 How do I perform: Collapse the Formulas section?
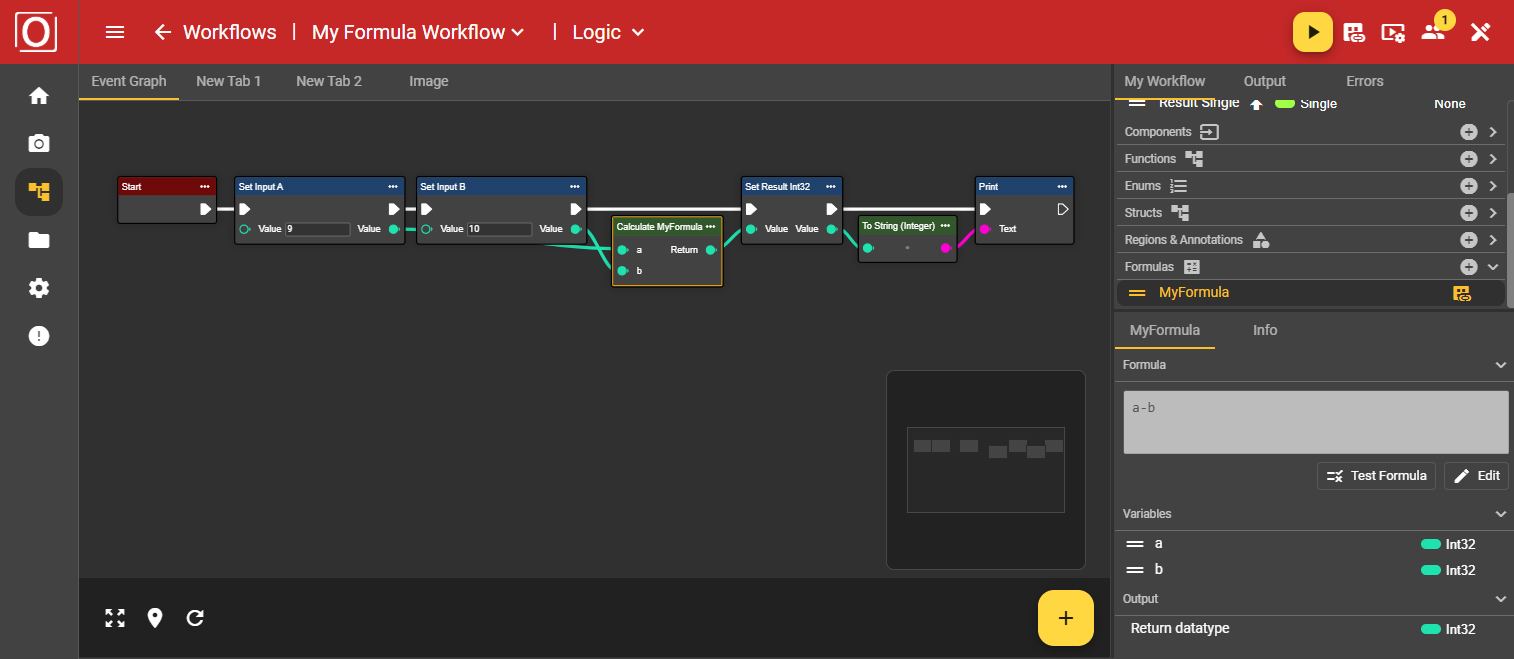coord(1493,267)
